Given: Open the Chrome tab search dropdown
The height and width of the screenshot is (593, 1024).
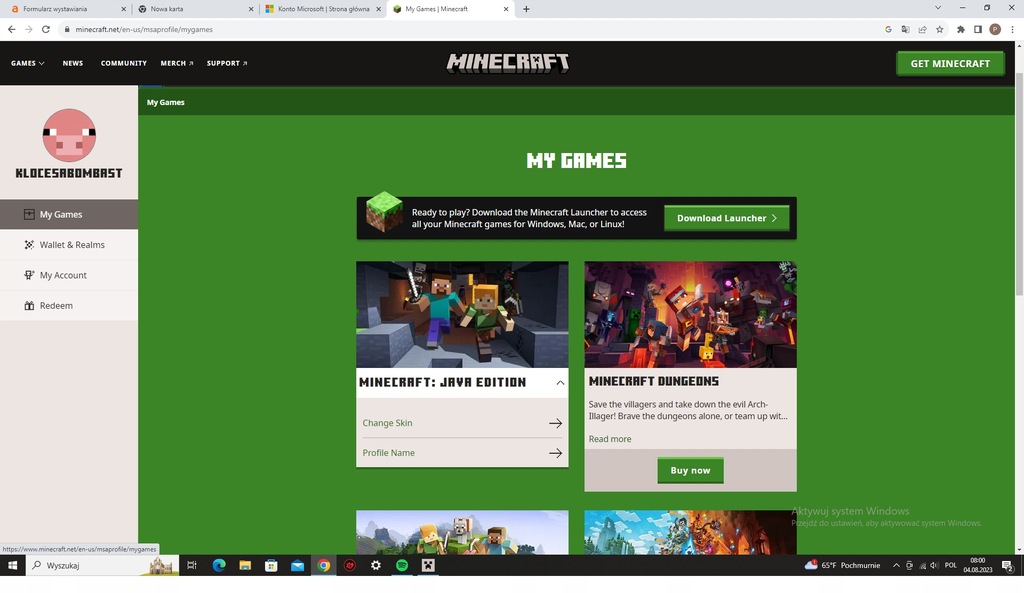Looking at the screenshot, I should pos(938,8).
